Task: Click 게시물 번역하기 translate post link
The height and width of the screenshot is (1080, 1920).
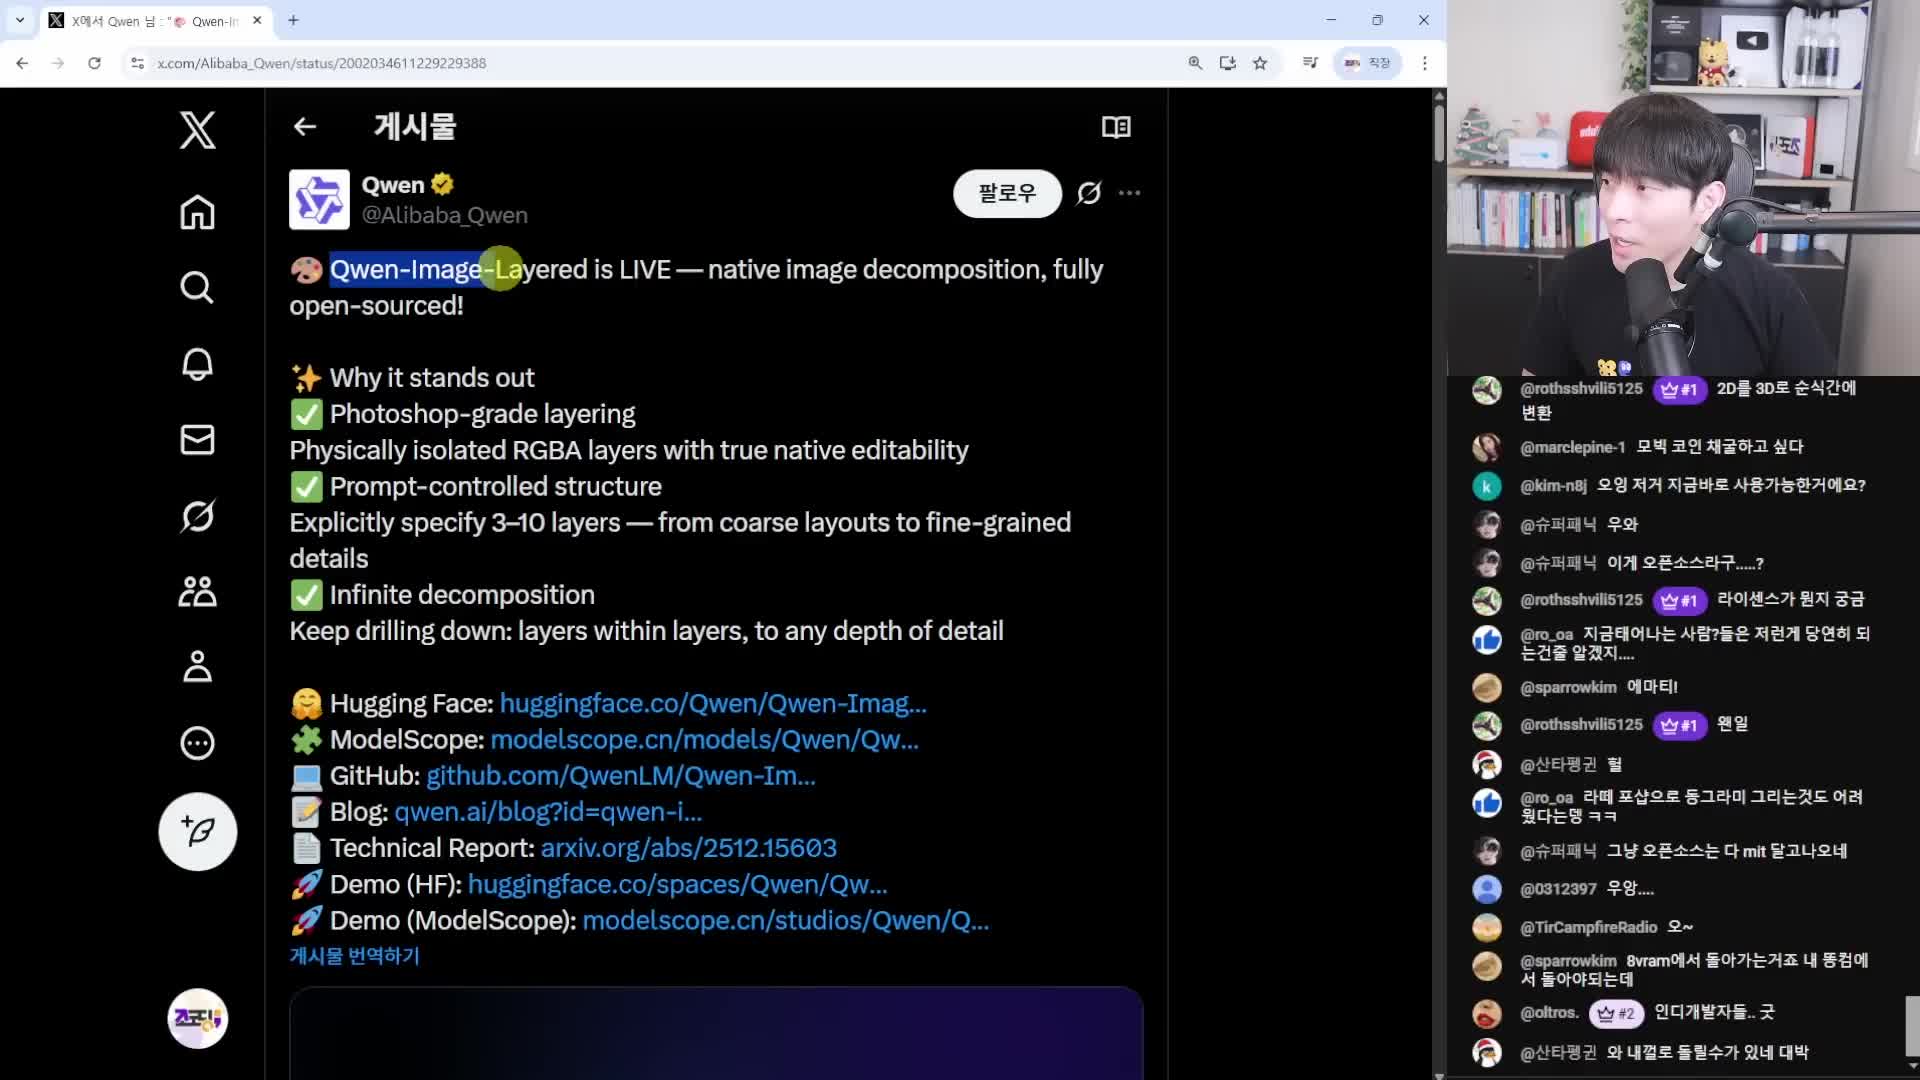Action: coord(354,956)
